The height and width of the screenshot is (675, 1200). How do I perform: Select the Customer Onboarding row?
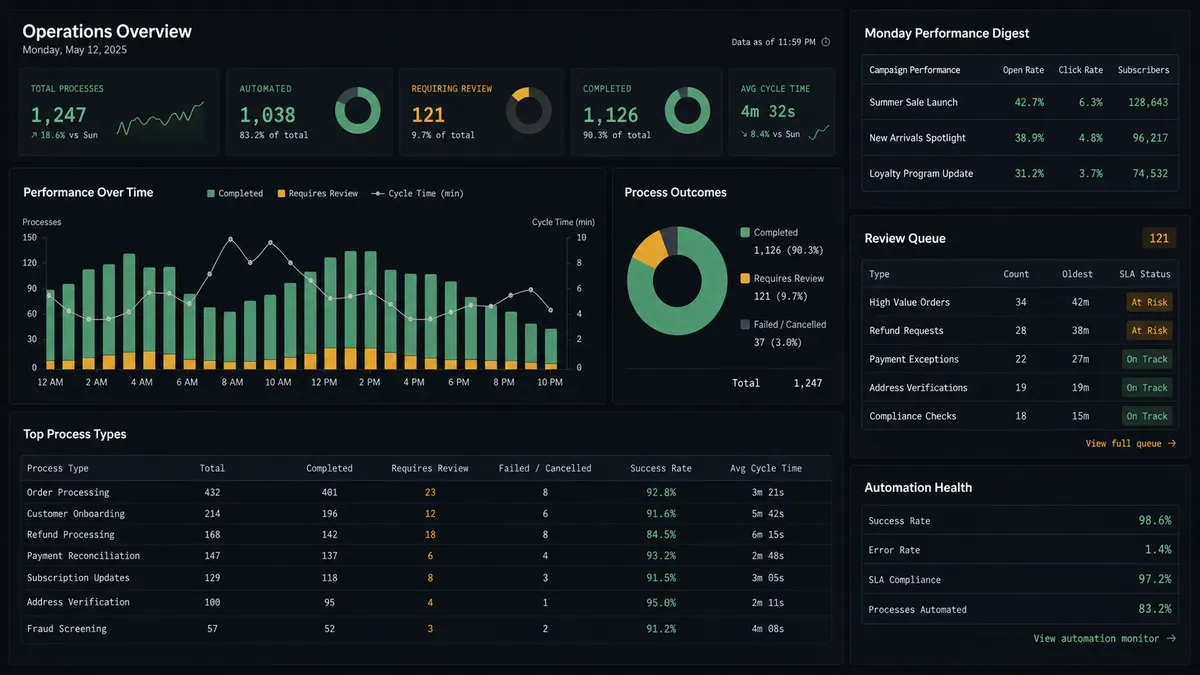point(426,514)
